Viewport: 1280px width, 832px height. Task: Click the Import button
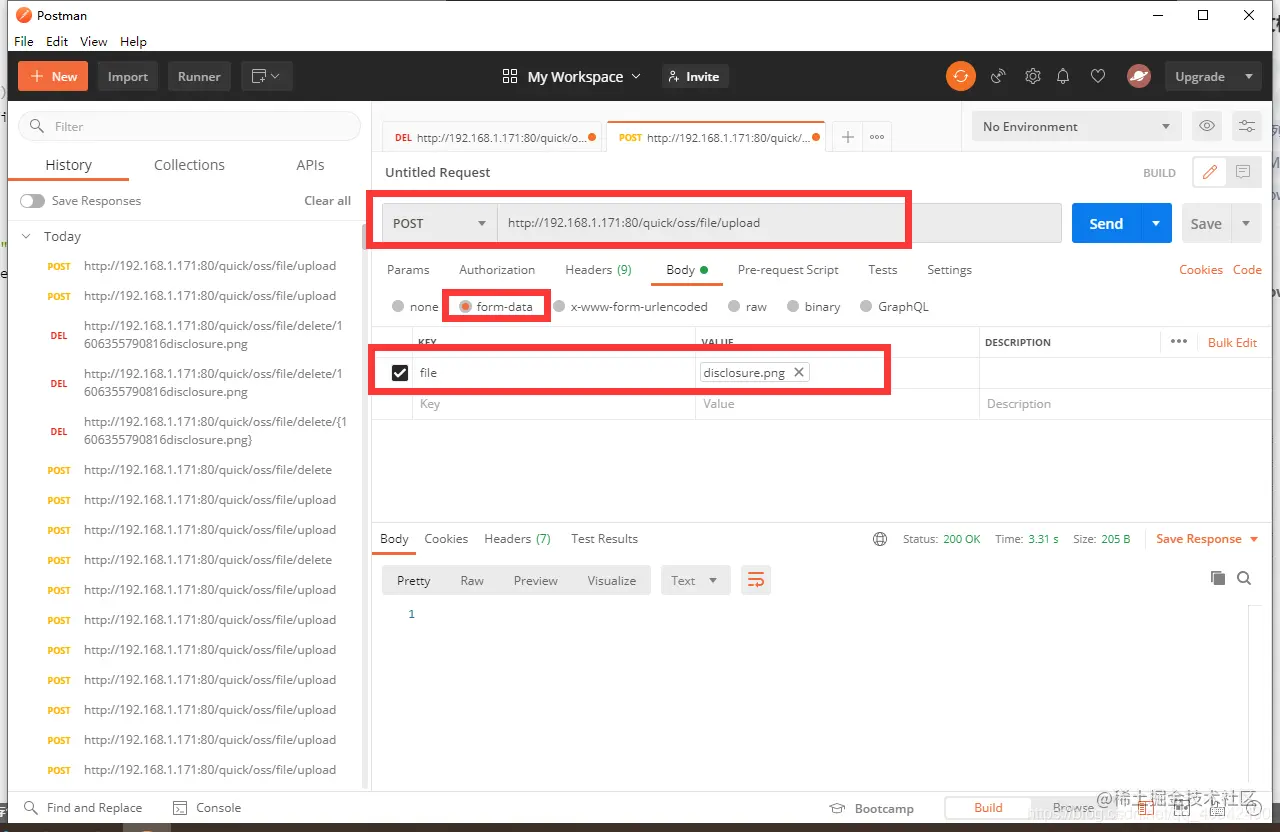point(128,76)
